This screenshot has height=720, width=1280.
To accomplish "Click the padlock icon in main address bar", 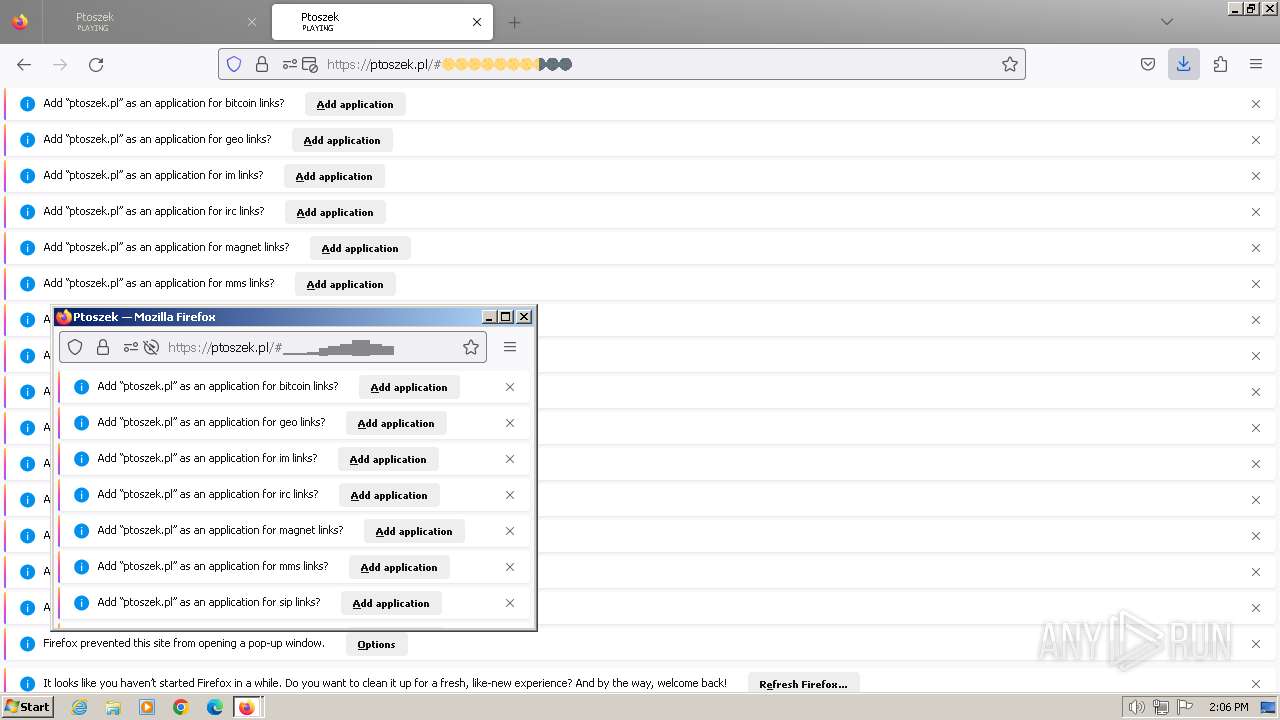I will tap(262, 64).
